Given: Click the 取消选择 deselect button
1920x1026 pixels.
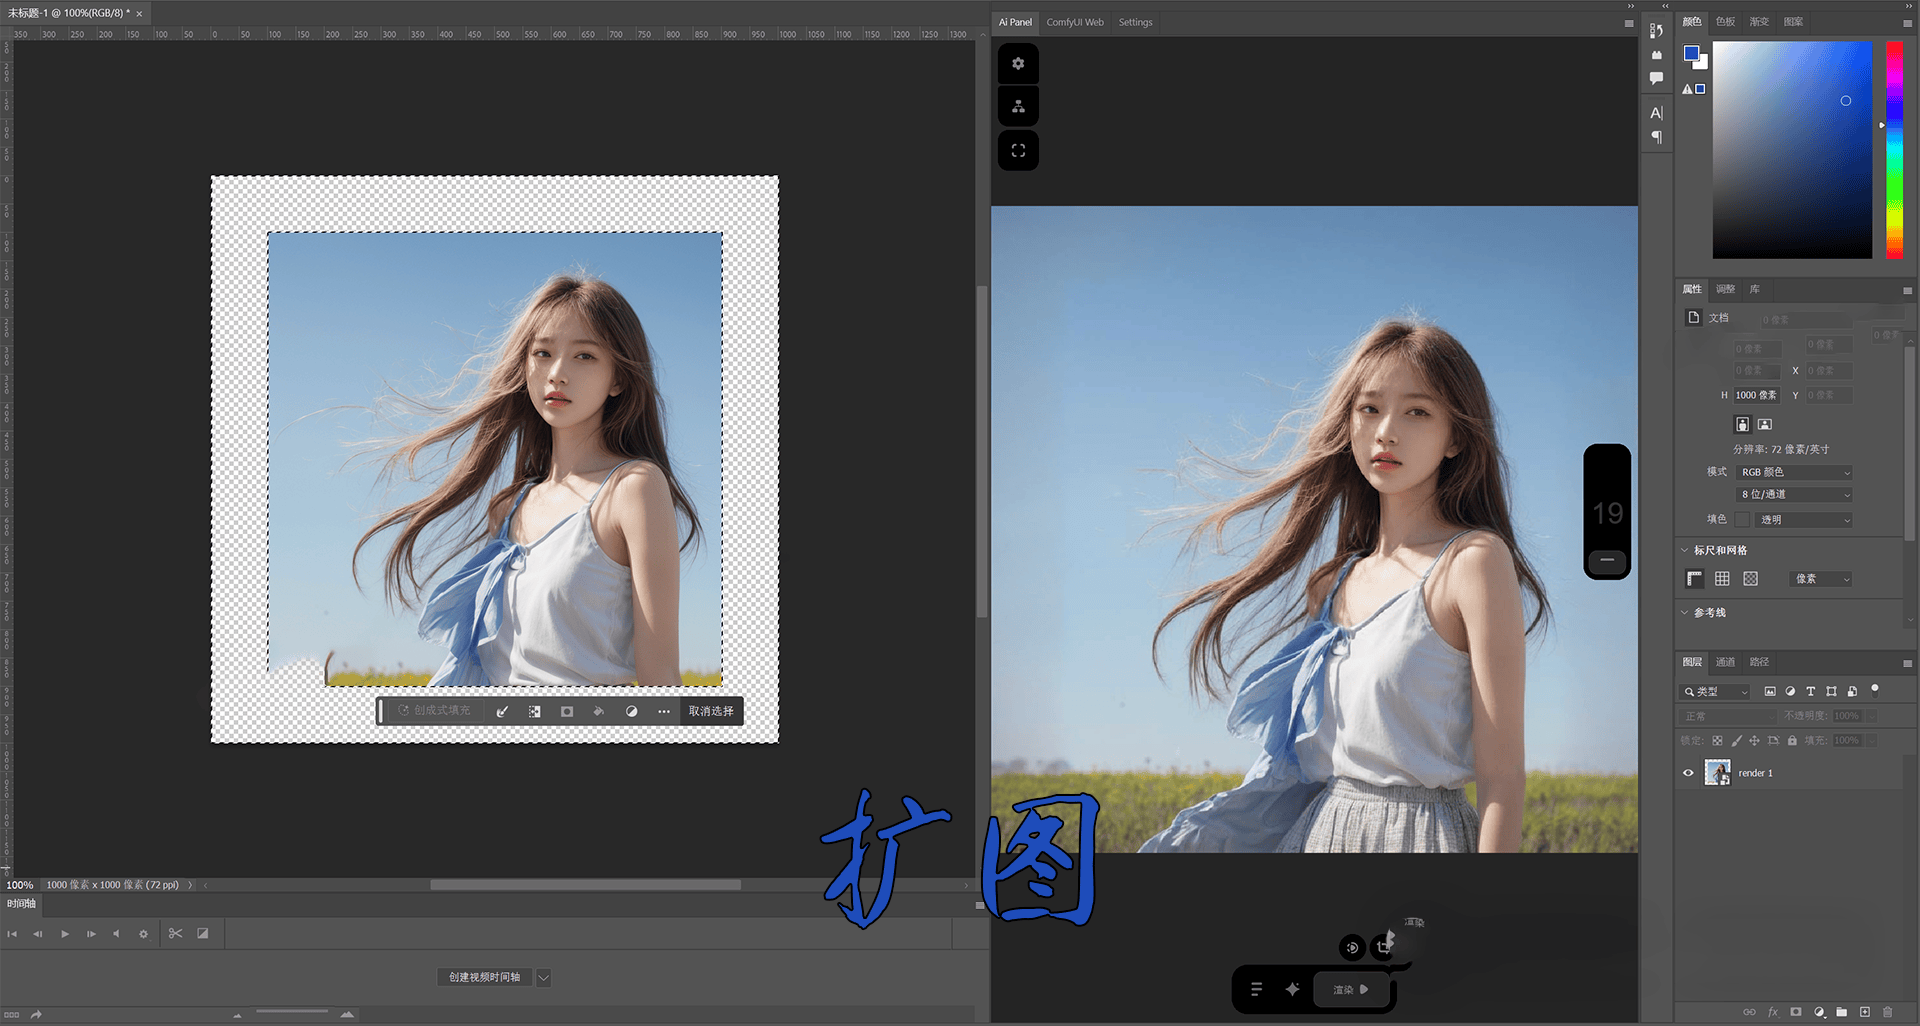Looking at the screenshot, I should tap(711, 711).
